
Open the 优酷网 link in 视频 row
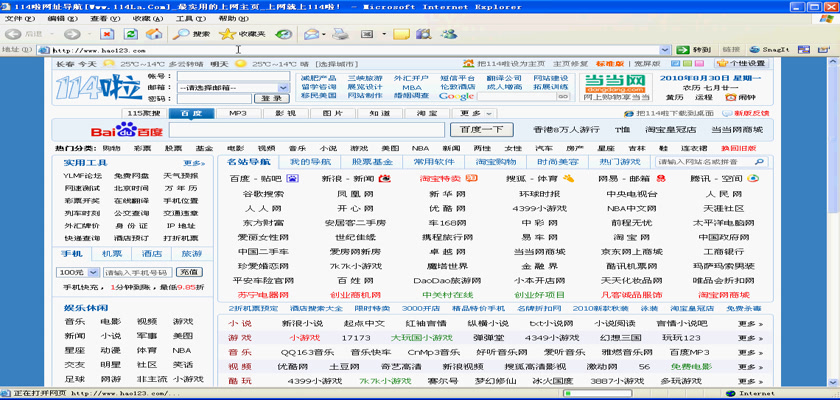point(292,367)
